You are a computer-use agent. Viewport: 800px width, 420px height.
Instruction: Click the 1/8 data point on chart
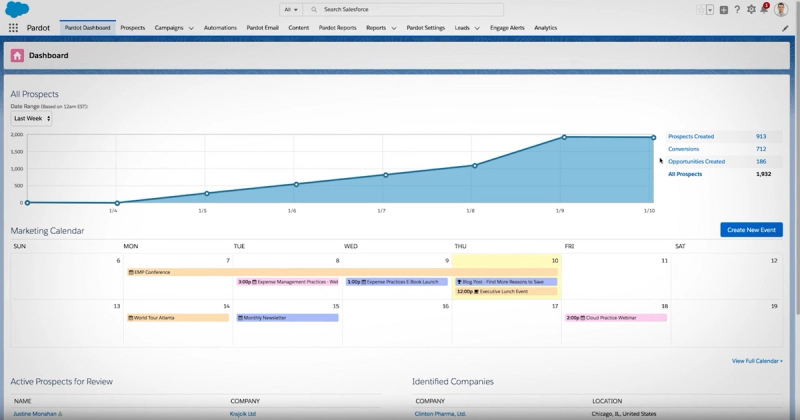point(474,165)
